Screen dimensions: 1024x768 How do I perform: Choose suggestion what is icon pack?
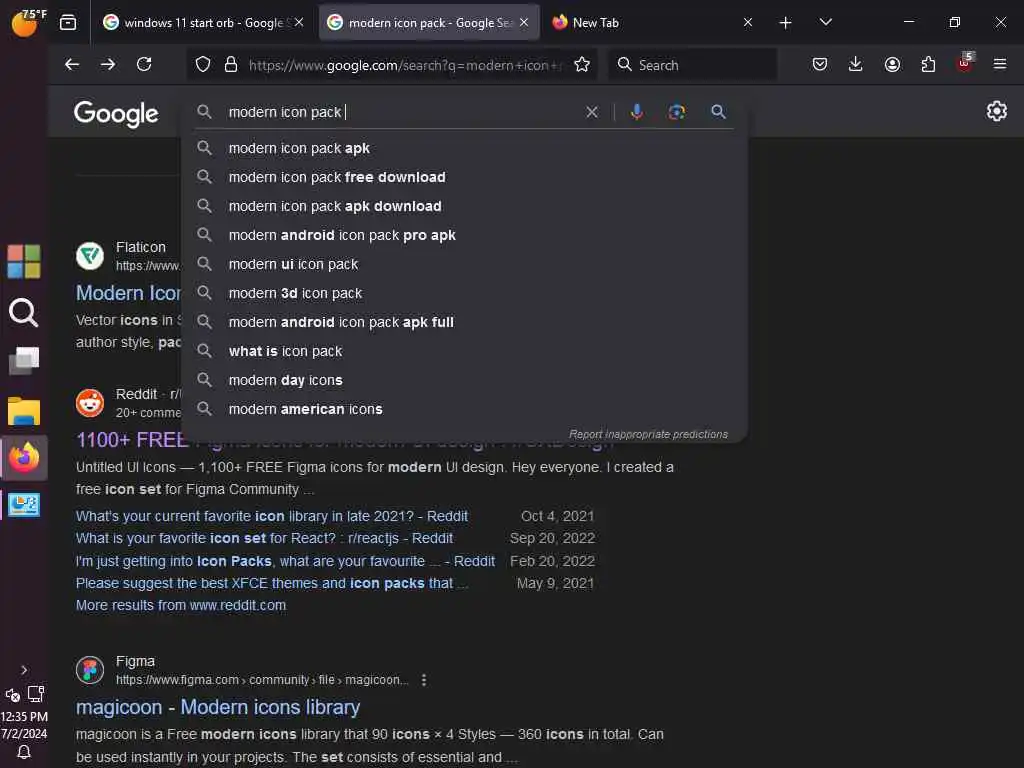465,351
